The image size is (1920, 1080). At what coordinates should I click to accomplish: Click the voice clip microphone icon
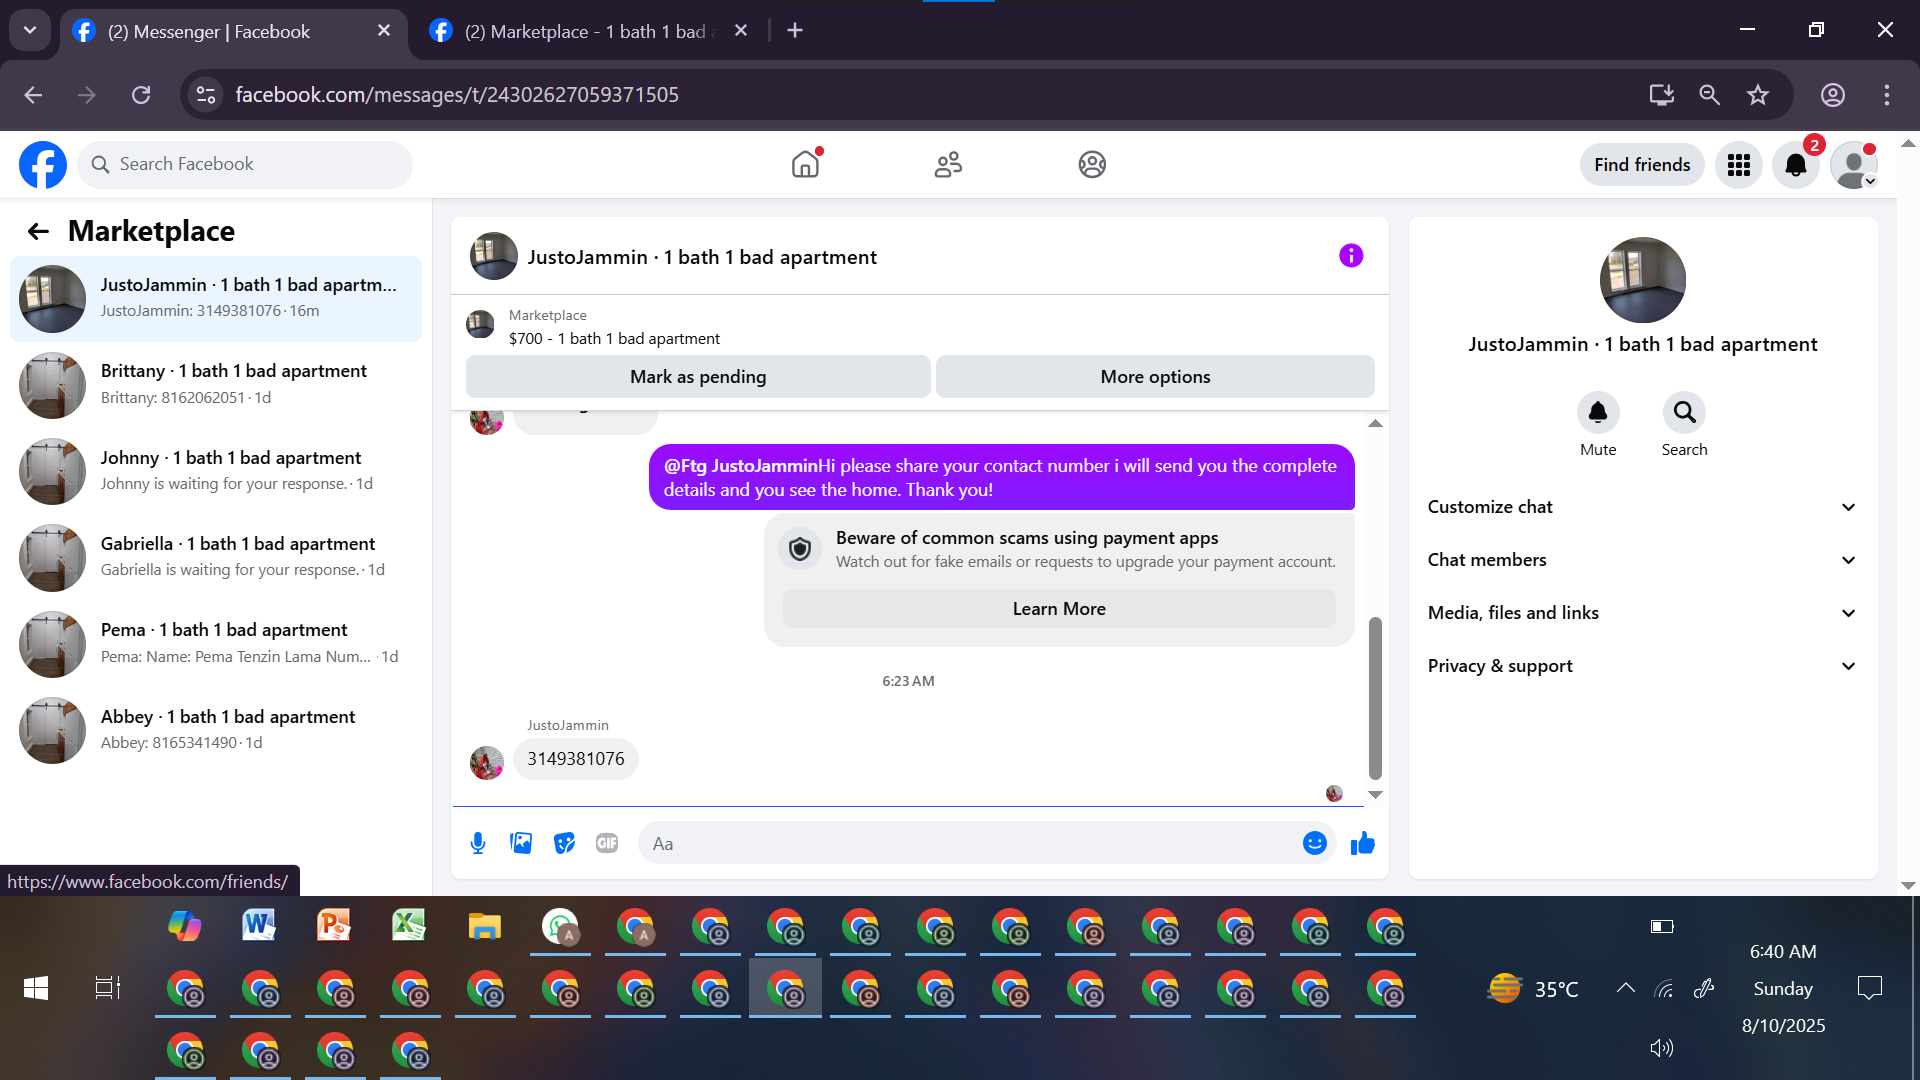click(x=478, y=843)
